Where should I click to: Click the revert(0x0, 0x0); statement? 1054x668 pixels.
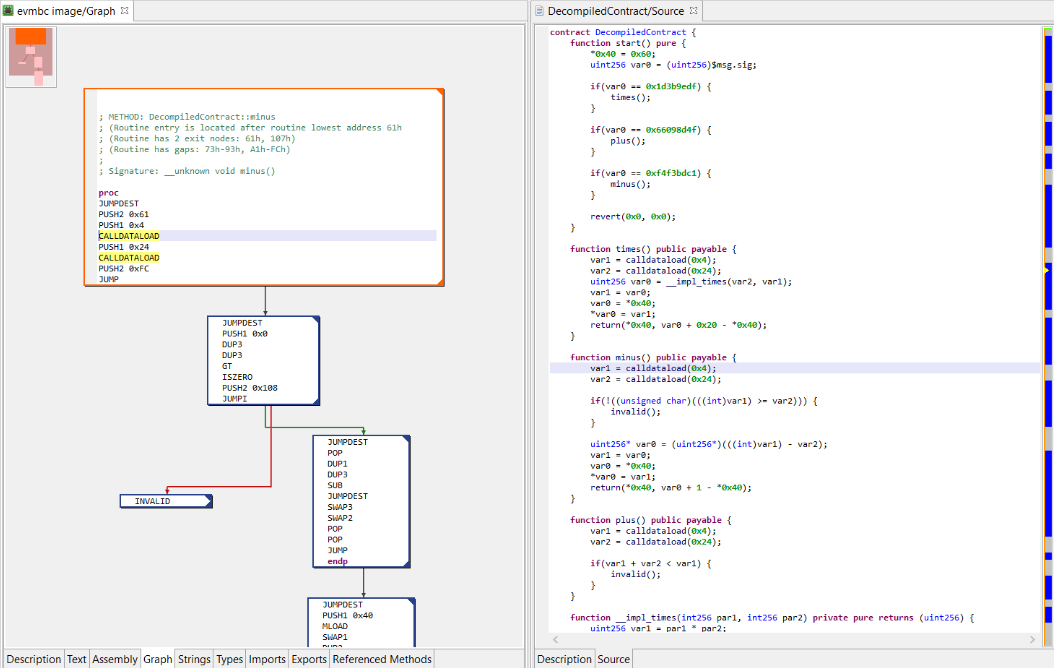point(633,216)
